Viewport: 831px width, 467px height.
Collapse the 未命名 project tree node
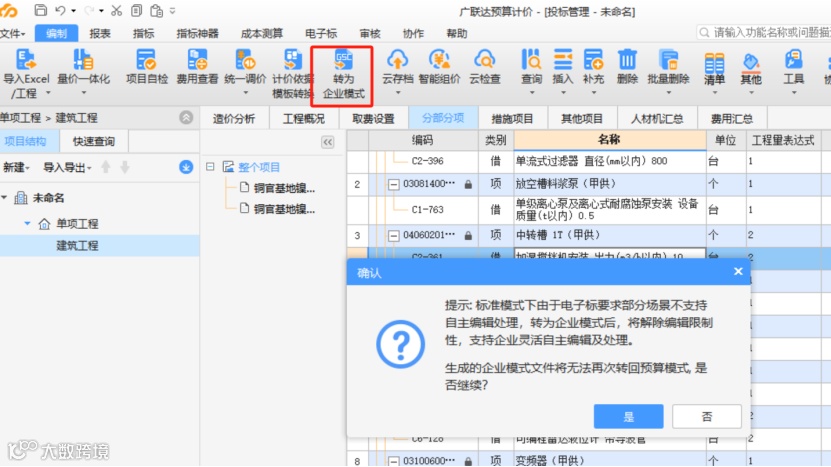point(4,198)
